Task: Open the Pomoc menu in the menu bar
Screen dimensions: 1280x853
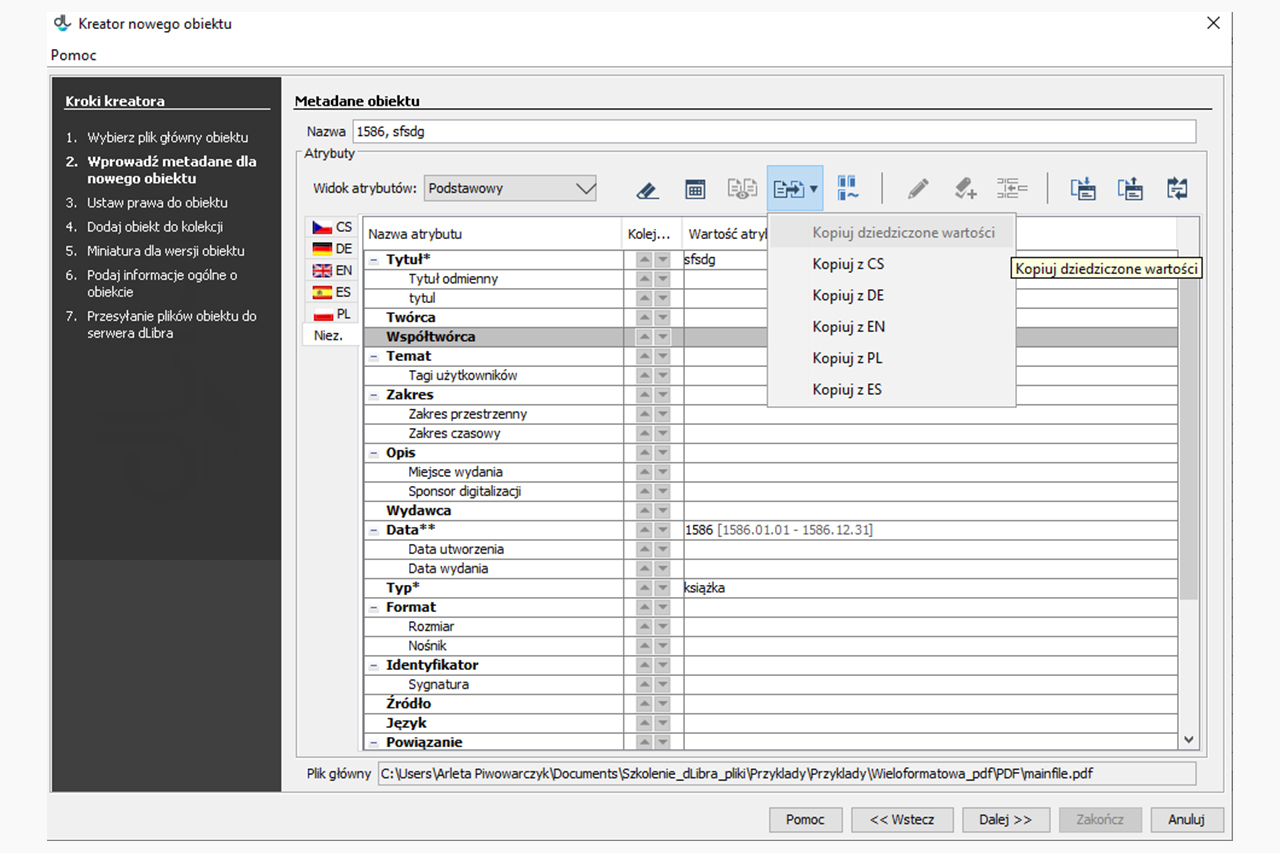Action: [x=73, y=55]
